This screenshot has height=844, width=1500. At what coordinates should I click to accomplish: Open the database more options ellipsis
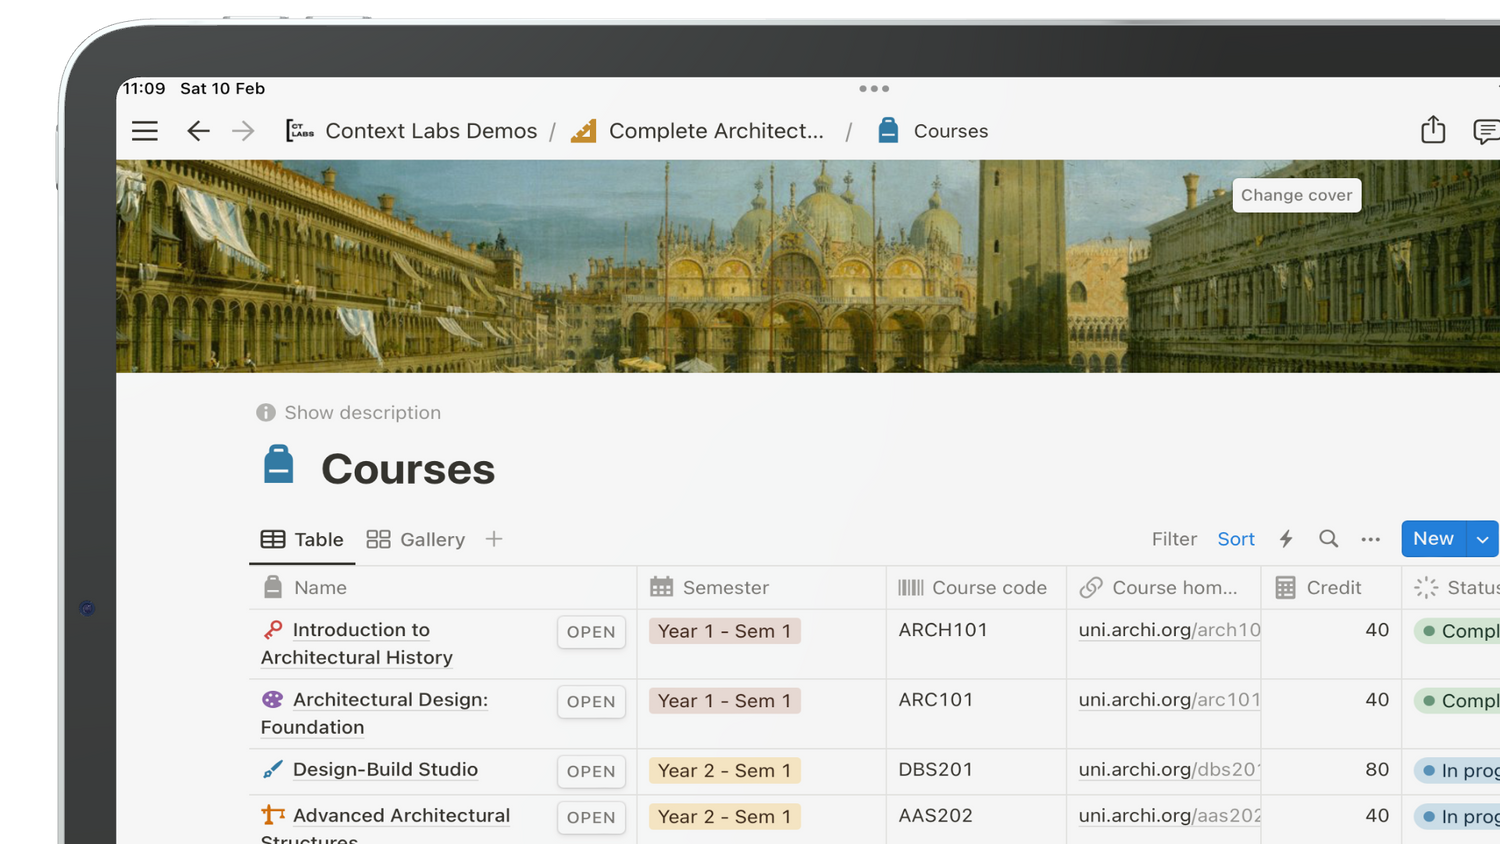click(x=1371, y=539)
